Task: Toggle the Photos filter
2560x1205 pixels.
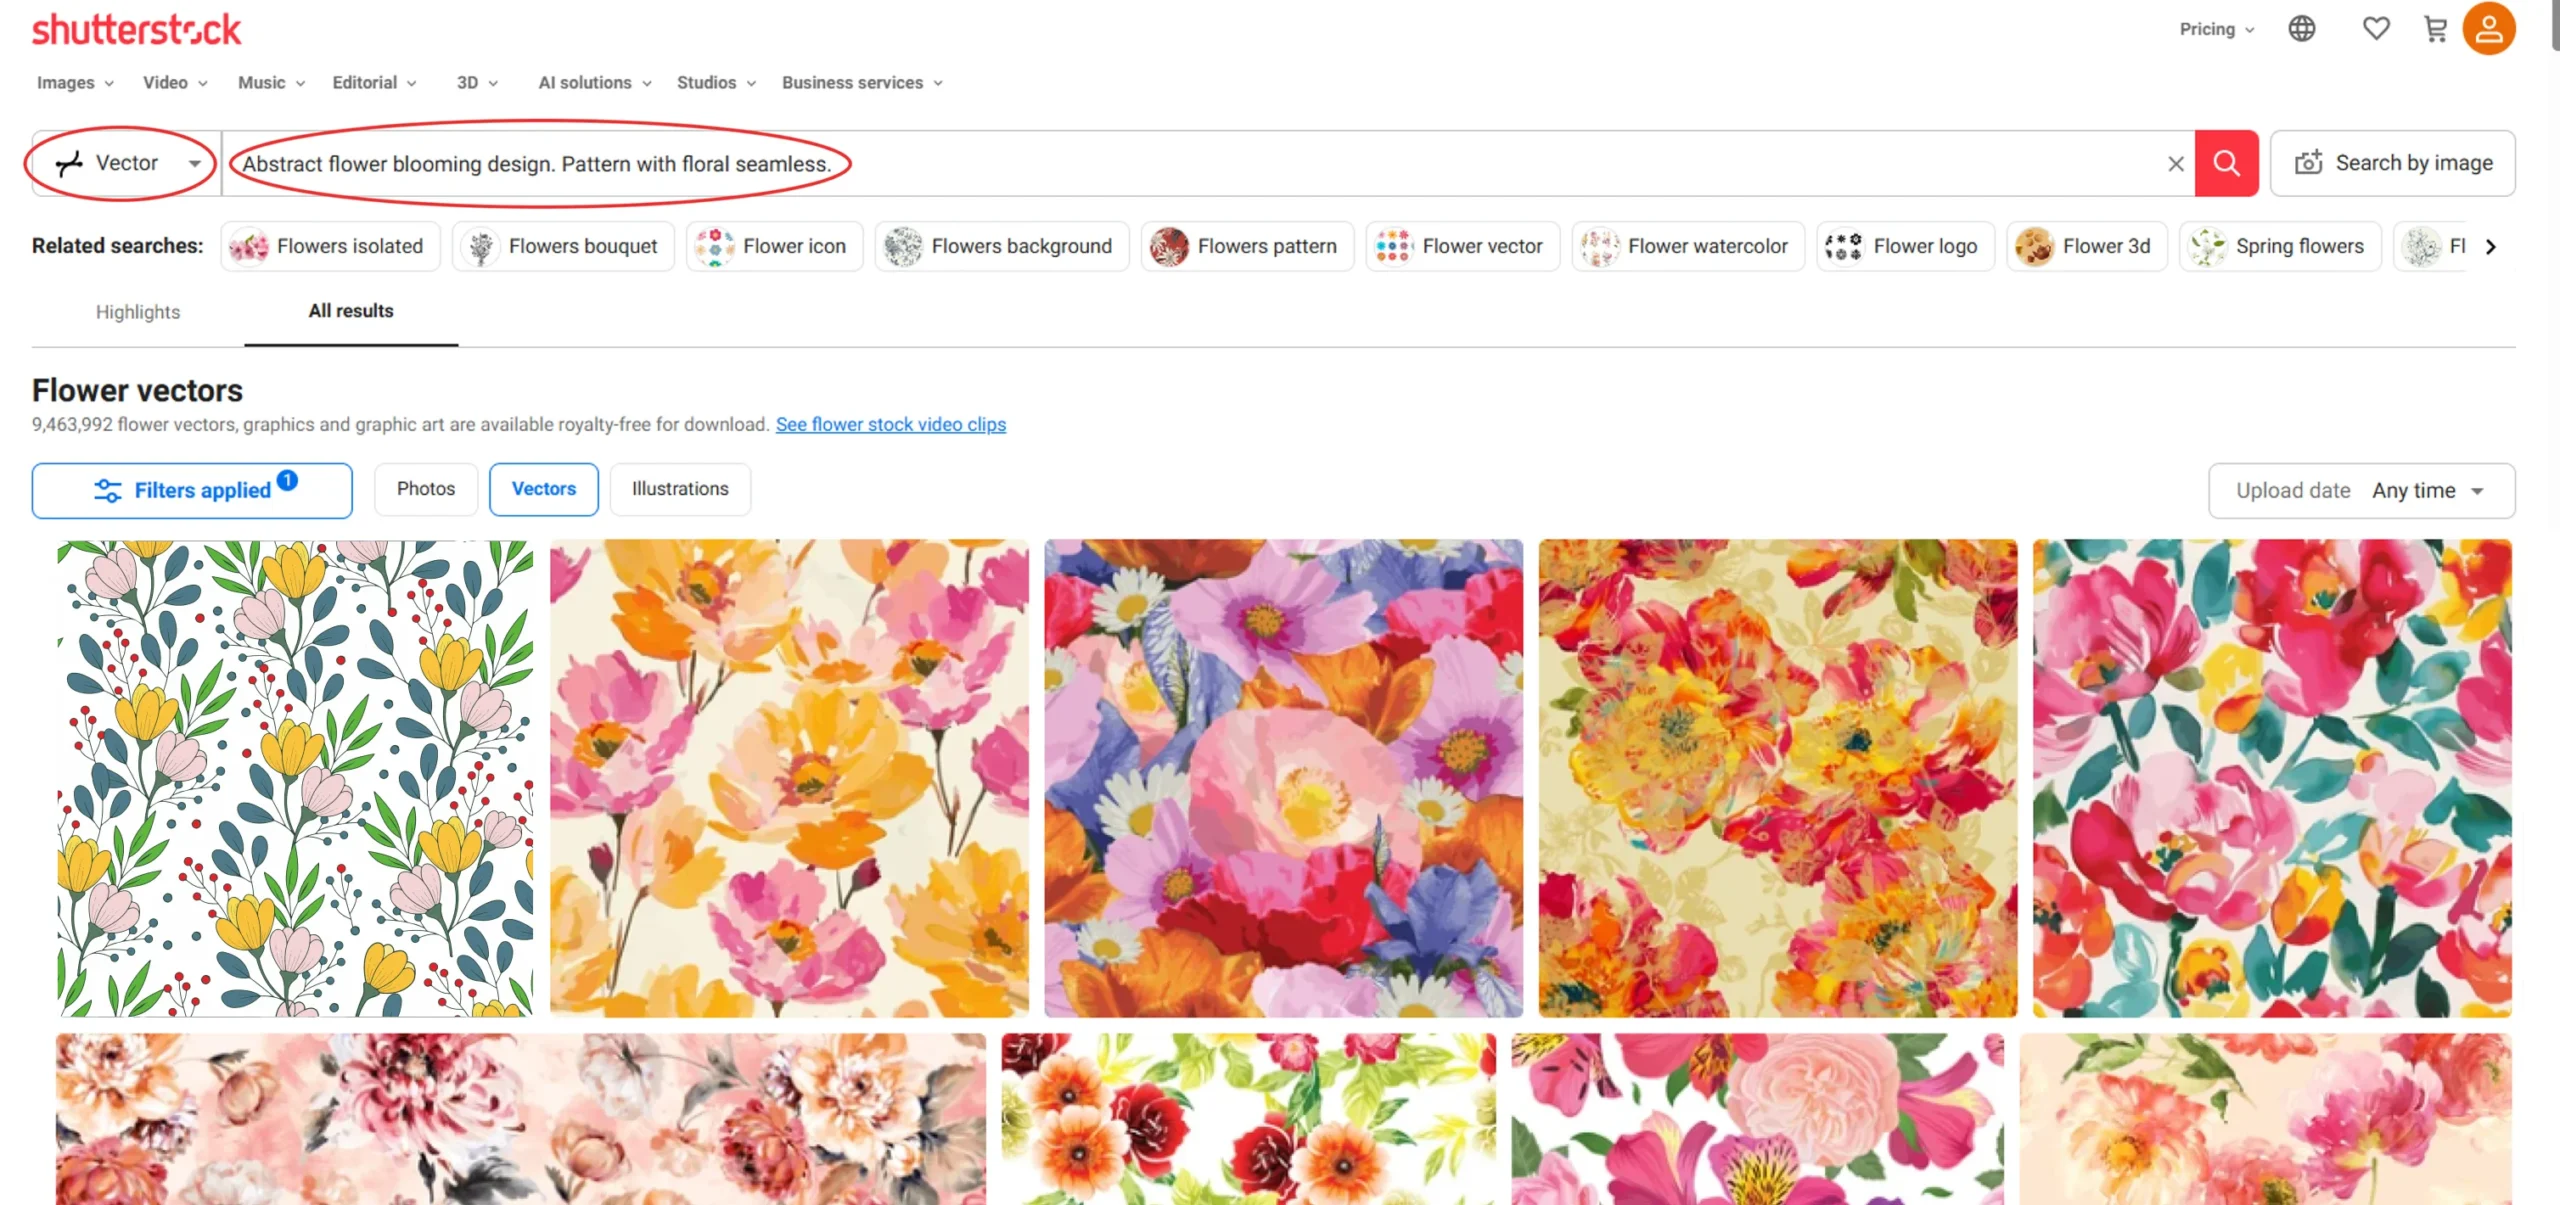Action: tap(426, 489)
